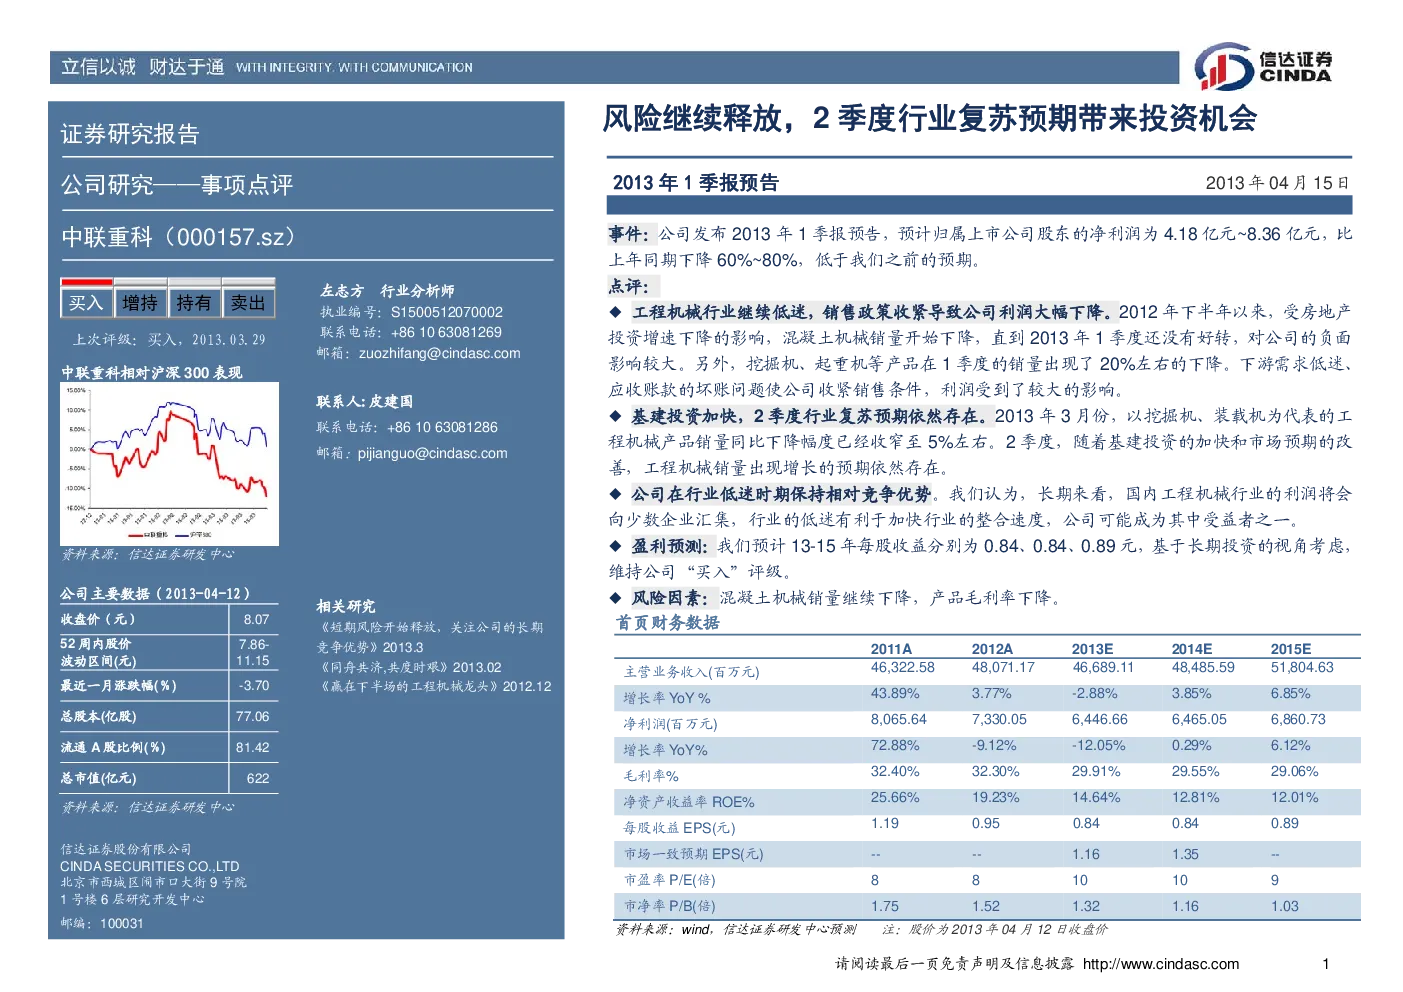Click the stock performance chart thumbnail

pyautogui.click(x=169, y=464)
